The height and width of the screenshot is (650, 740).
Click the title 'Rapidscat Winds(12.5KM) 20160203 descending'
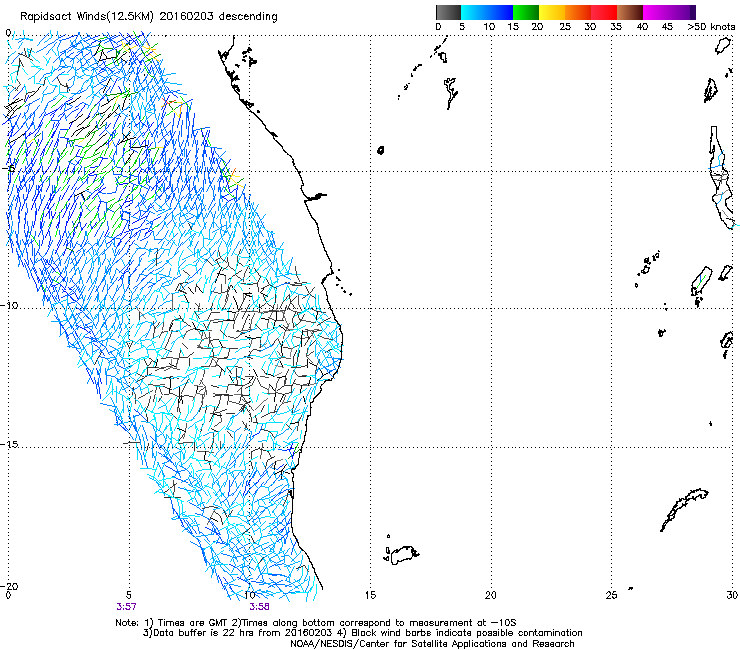[149, 17]
